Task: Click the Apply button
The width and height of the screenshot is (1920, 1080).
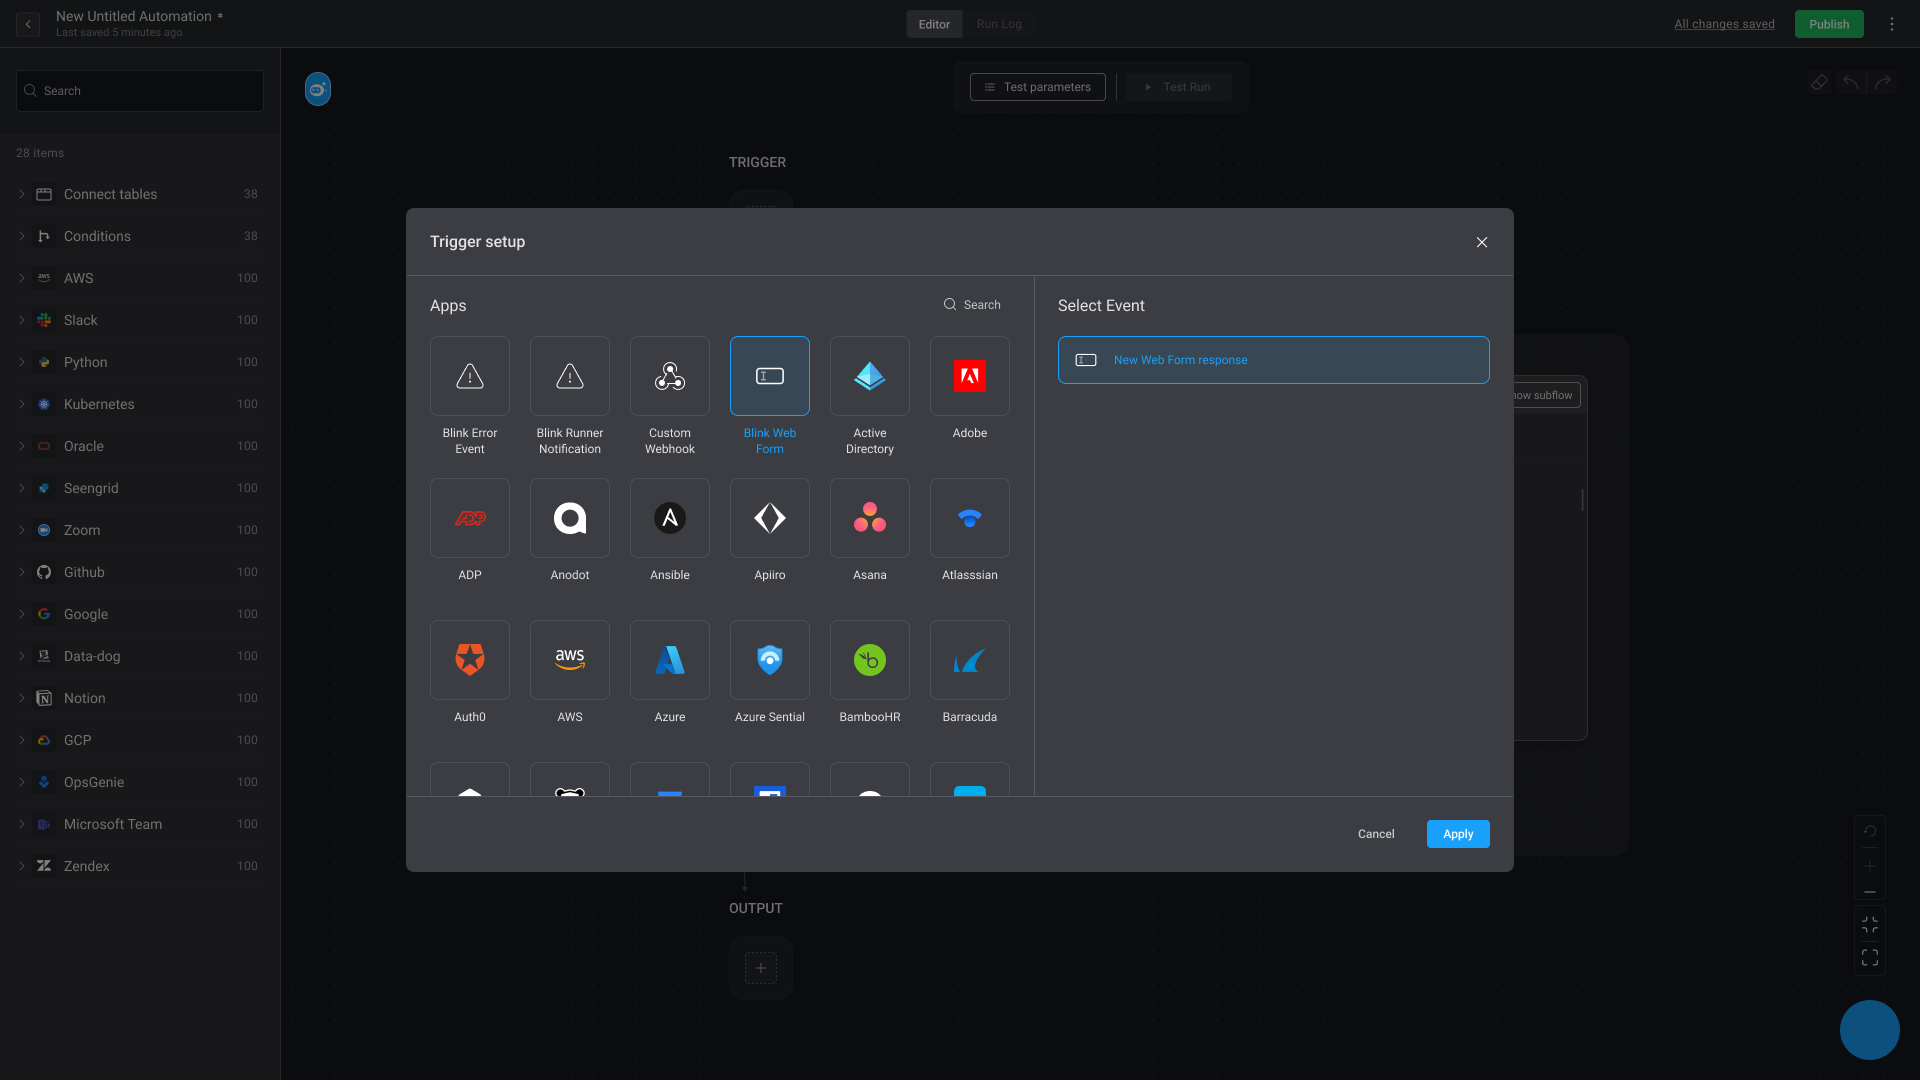Action: point(1458,834)
